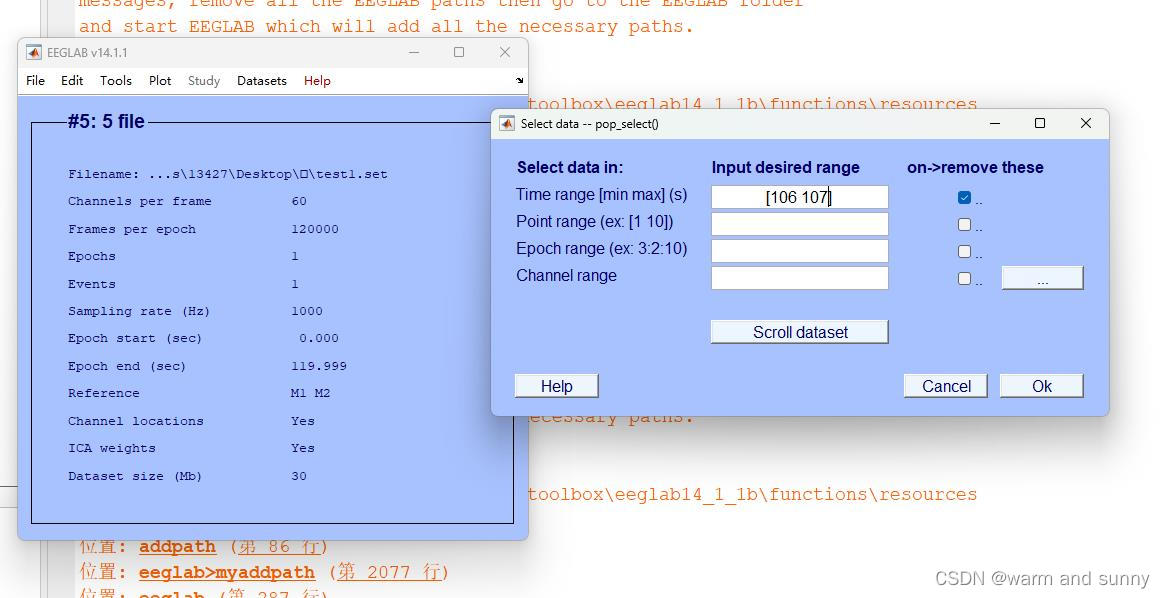Open the File menu in EEGLAB

click(36, 80)
